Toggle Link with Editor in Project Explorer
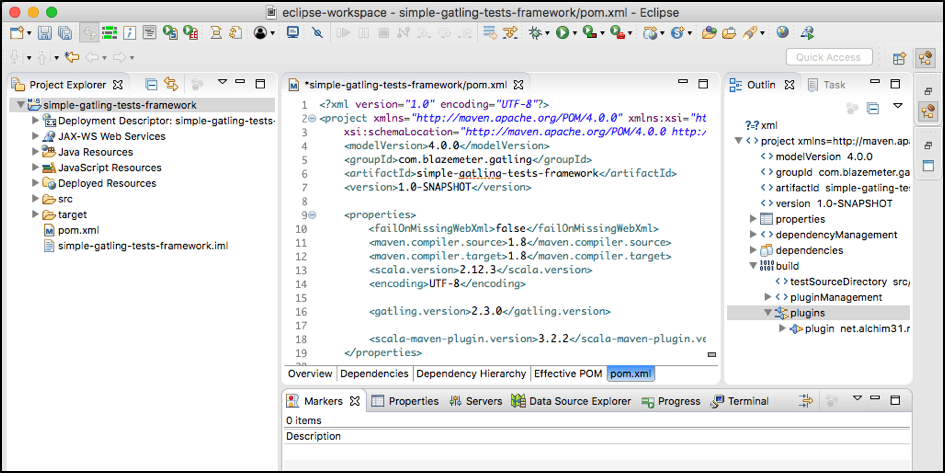 tap(171, 85)
